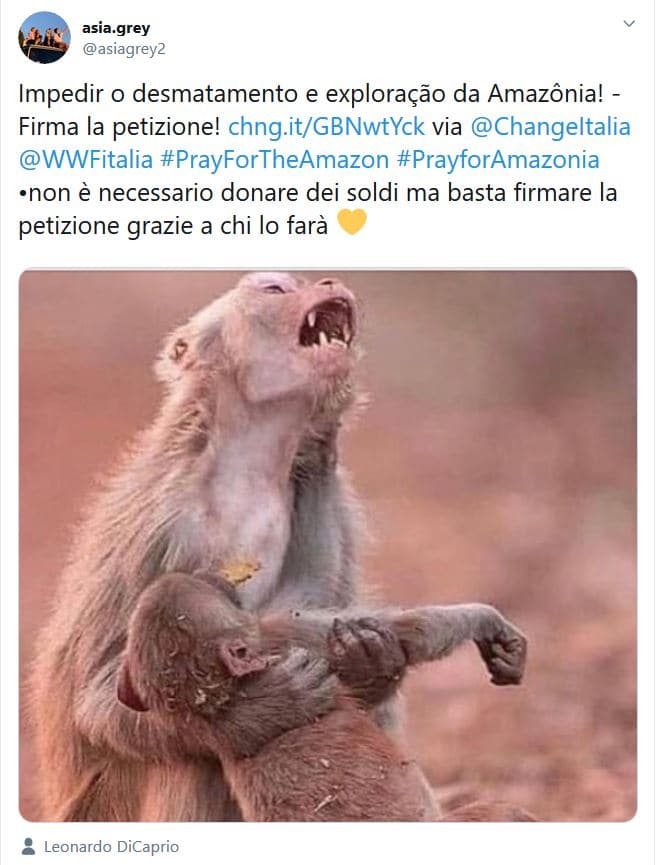The width and height of the screenshot is (658, 865).
Task: Open the Leonardo DiCaprio tagged user
Action: tap(111, 846)
